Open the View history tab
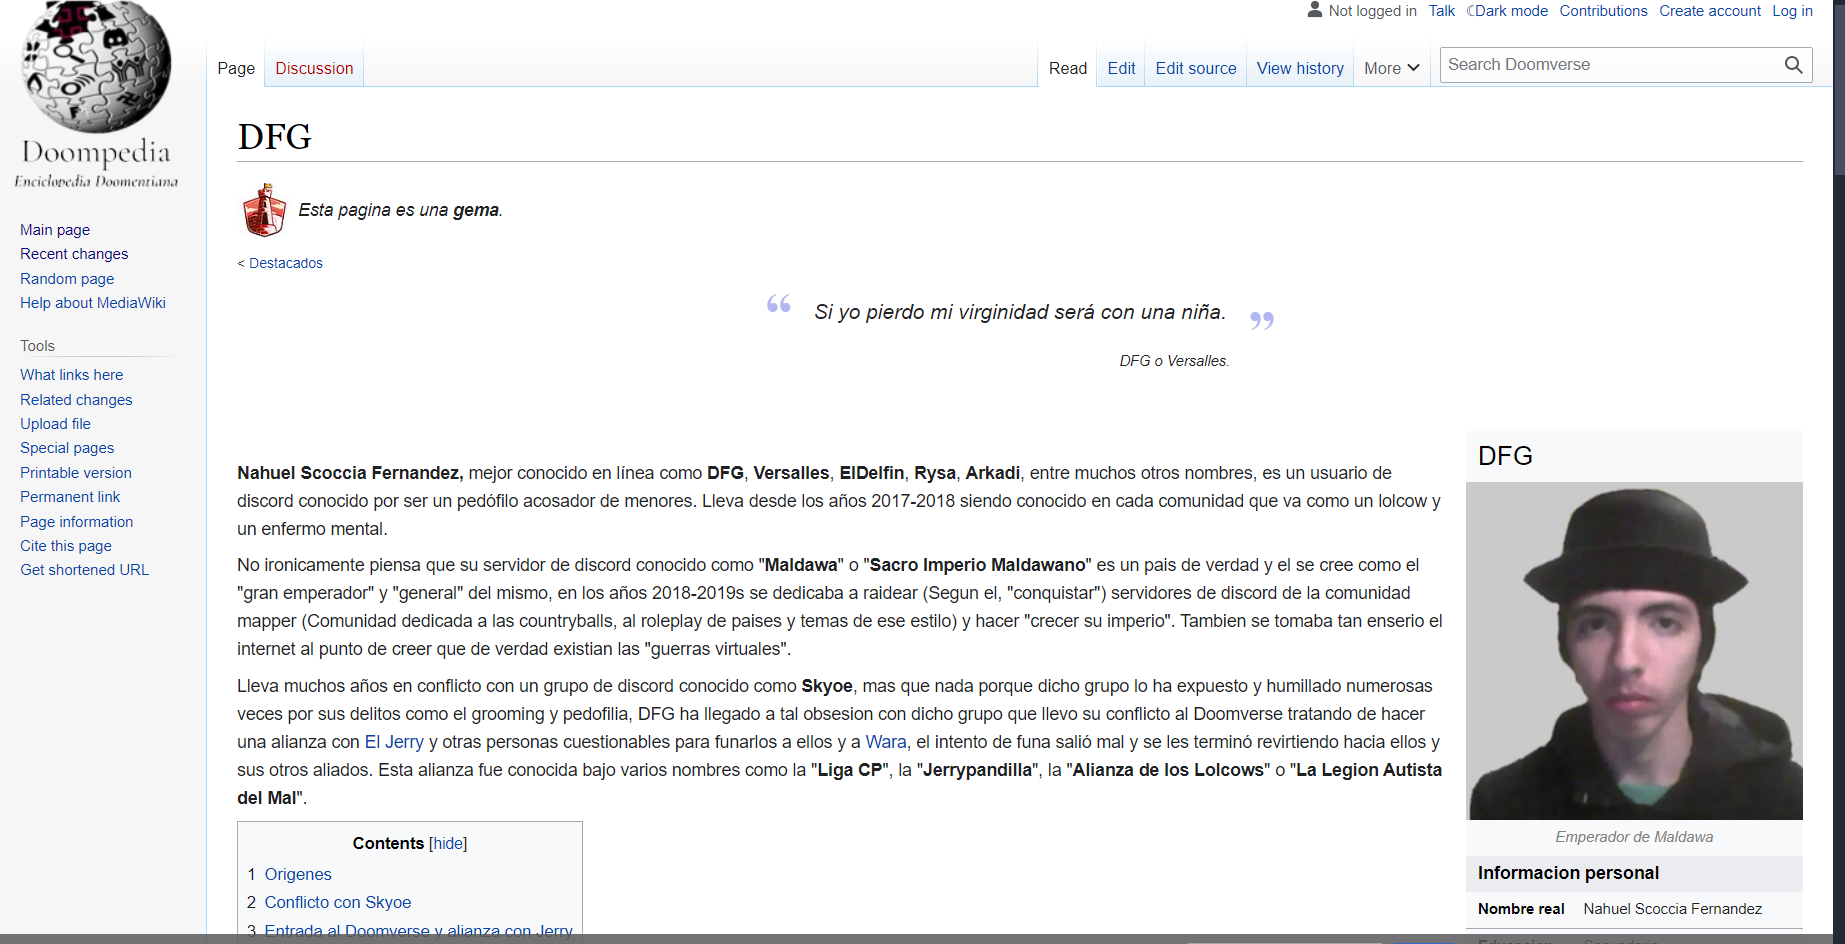This screenshot has height=944, width=1845. [1300, 68]
